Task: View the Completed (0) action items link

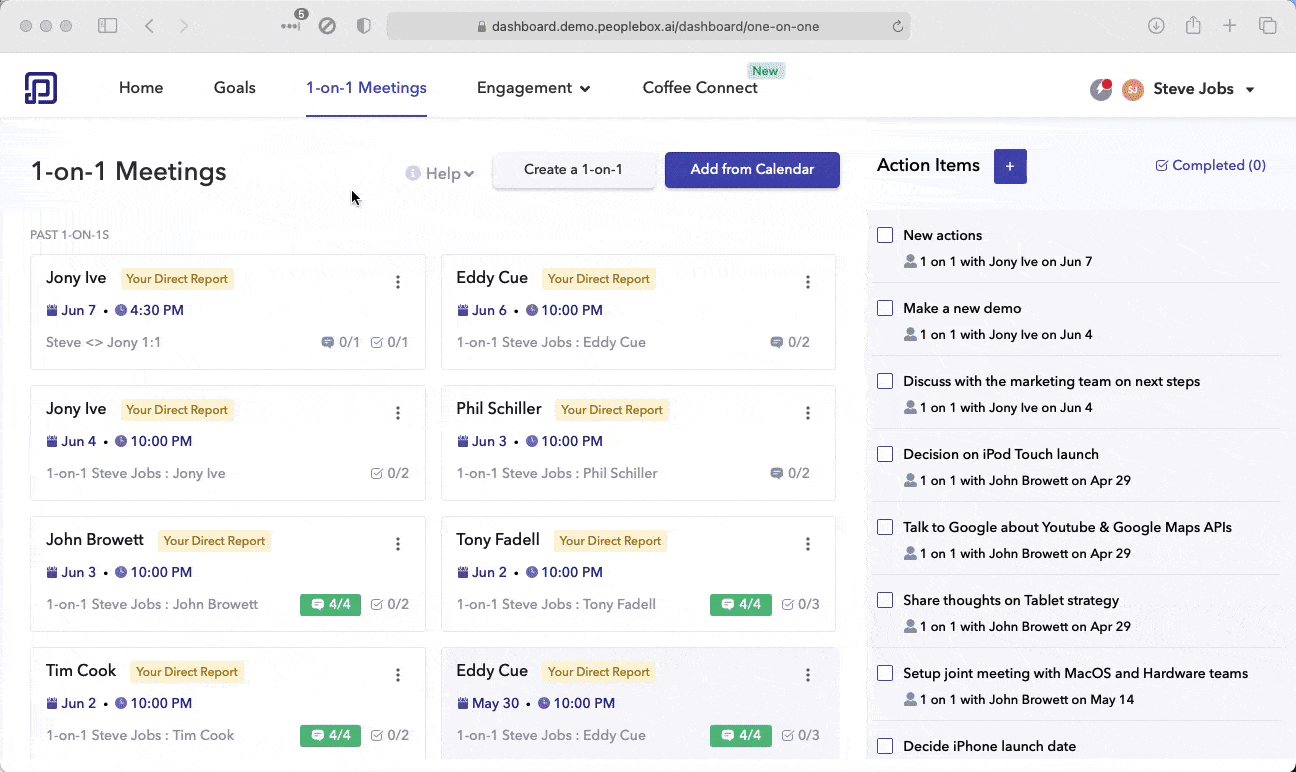Action: pyautogui.click(x=1210, y=166)
